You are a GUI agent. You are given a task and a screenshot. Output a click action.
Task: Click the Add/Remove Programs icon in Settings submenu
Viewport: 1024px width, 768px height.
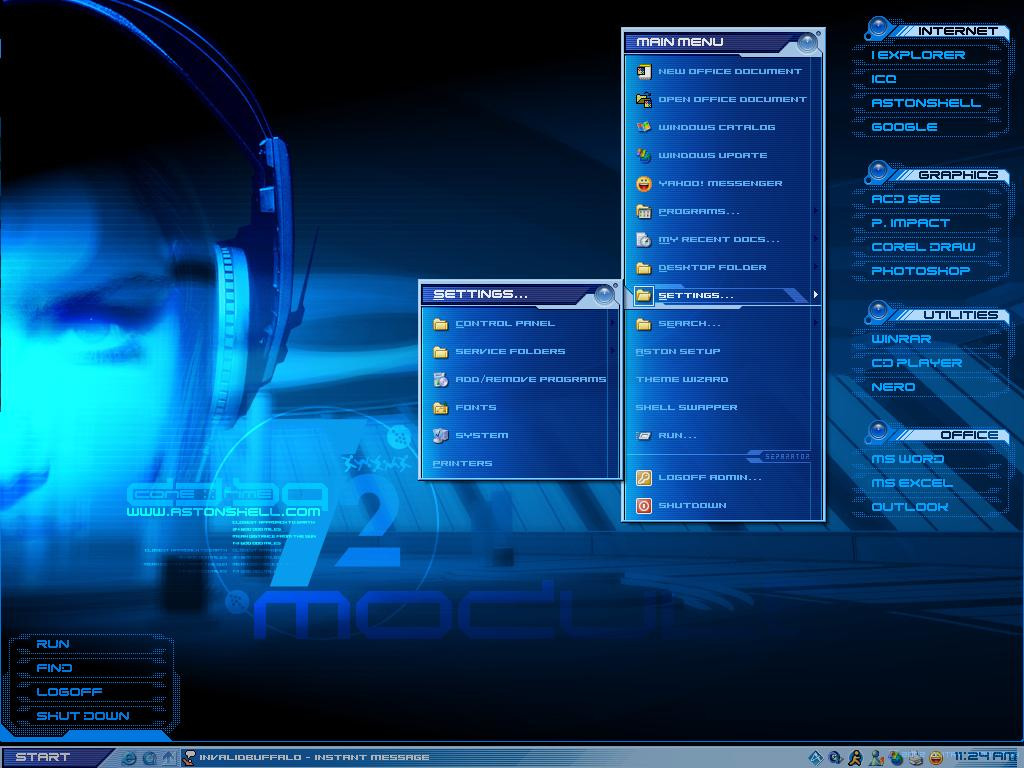[x=441, y=379]
